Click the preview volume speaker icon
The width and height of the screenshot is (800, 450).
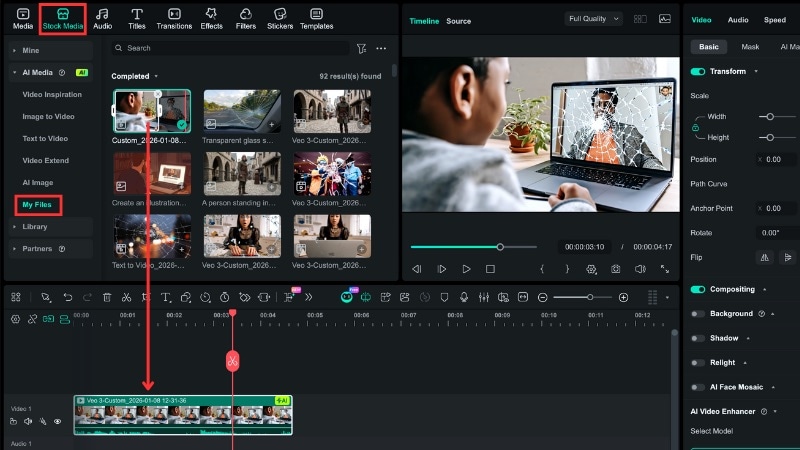tap(640, 269)
